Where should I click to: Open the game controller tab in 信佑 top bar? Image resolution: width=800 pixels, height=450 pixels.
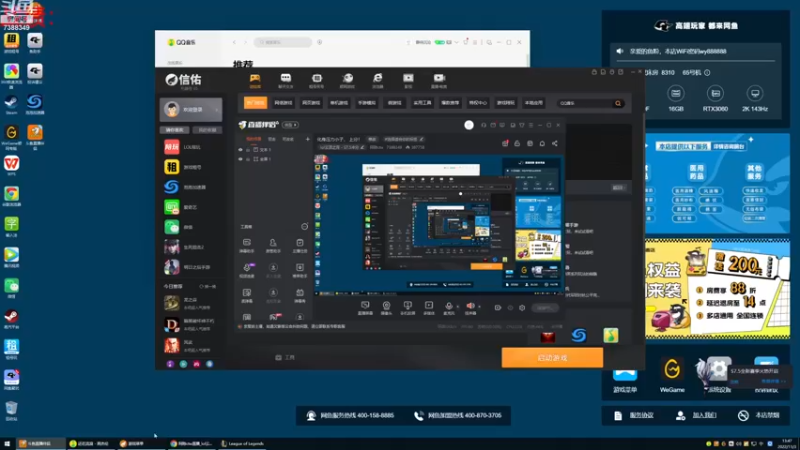pyautogui.click(x=255, y=80)
